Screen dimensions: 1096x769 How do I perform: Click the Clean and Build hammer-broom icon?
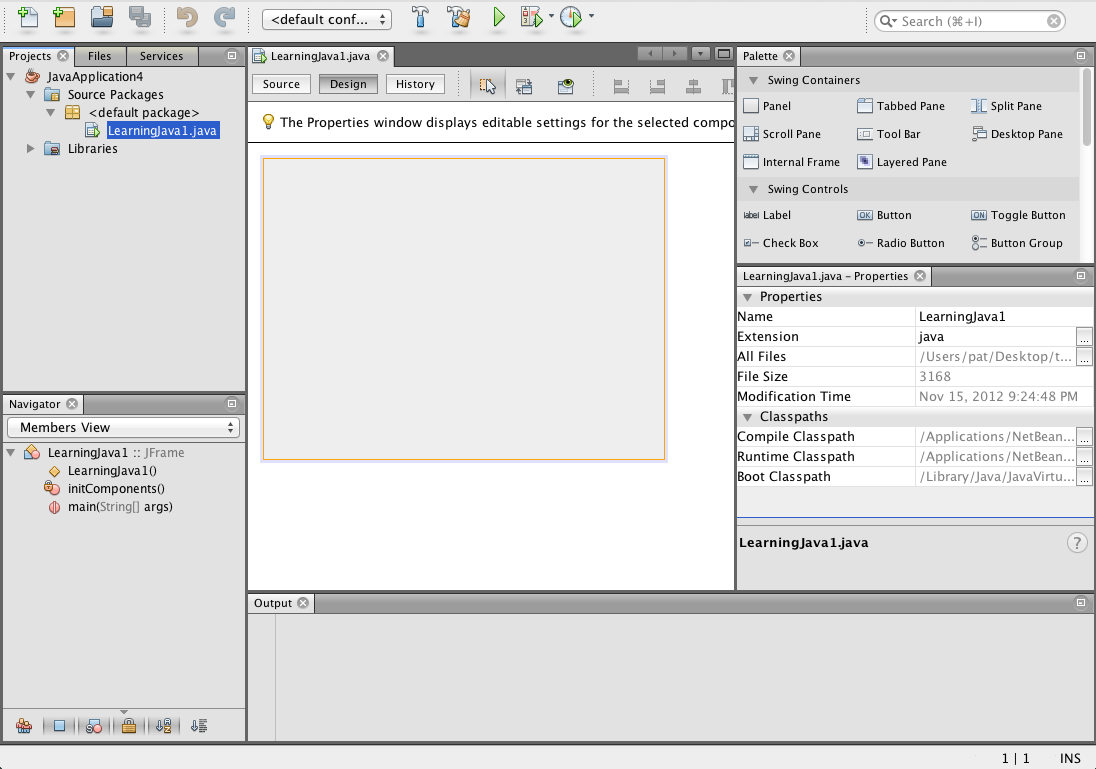click(x=459, y=17)
